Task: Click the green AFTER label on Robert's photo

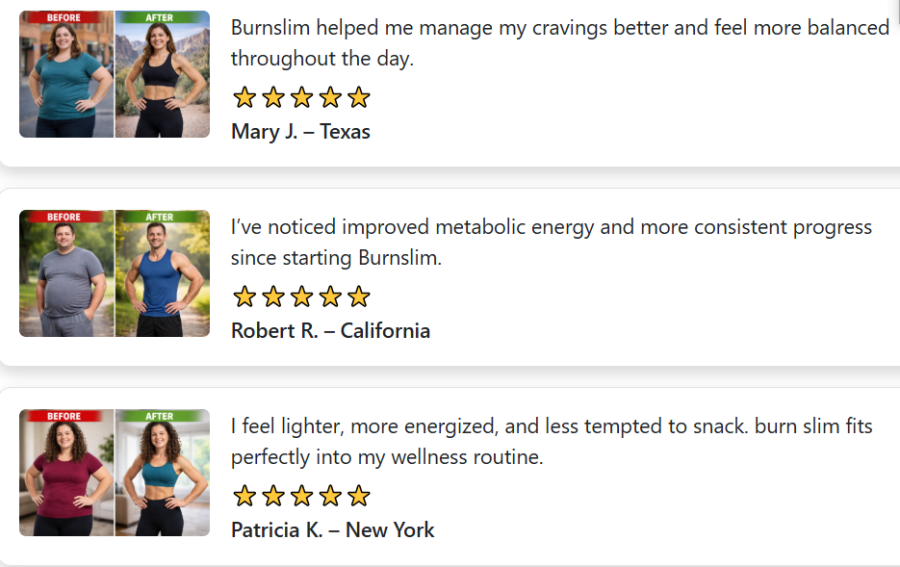Action: 160,217
